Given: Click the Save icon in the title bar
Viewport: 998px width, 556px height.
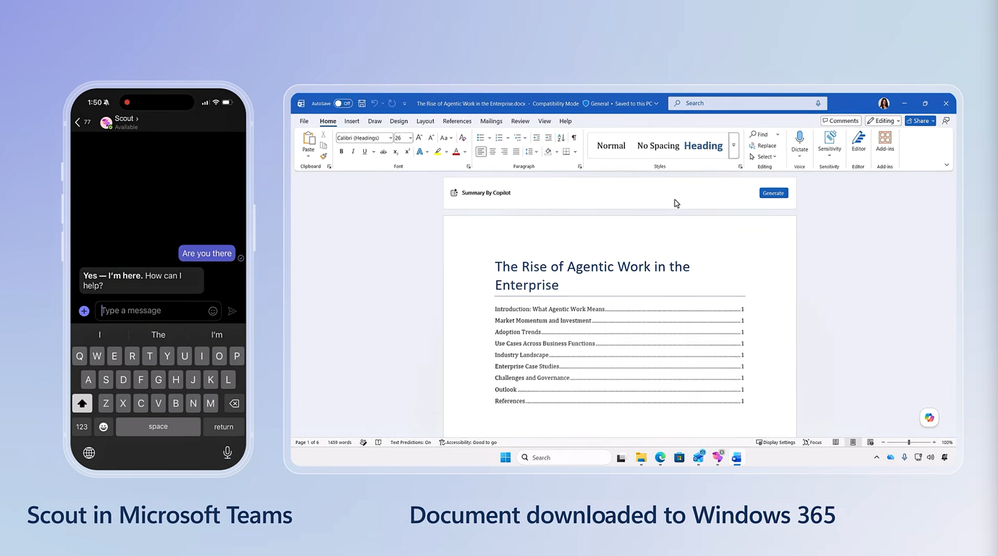Looking at the screenshot, I should point(362,103).
